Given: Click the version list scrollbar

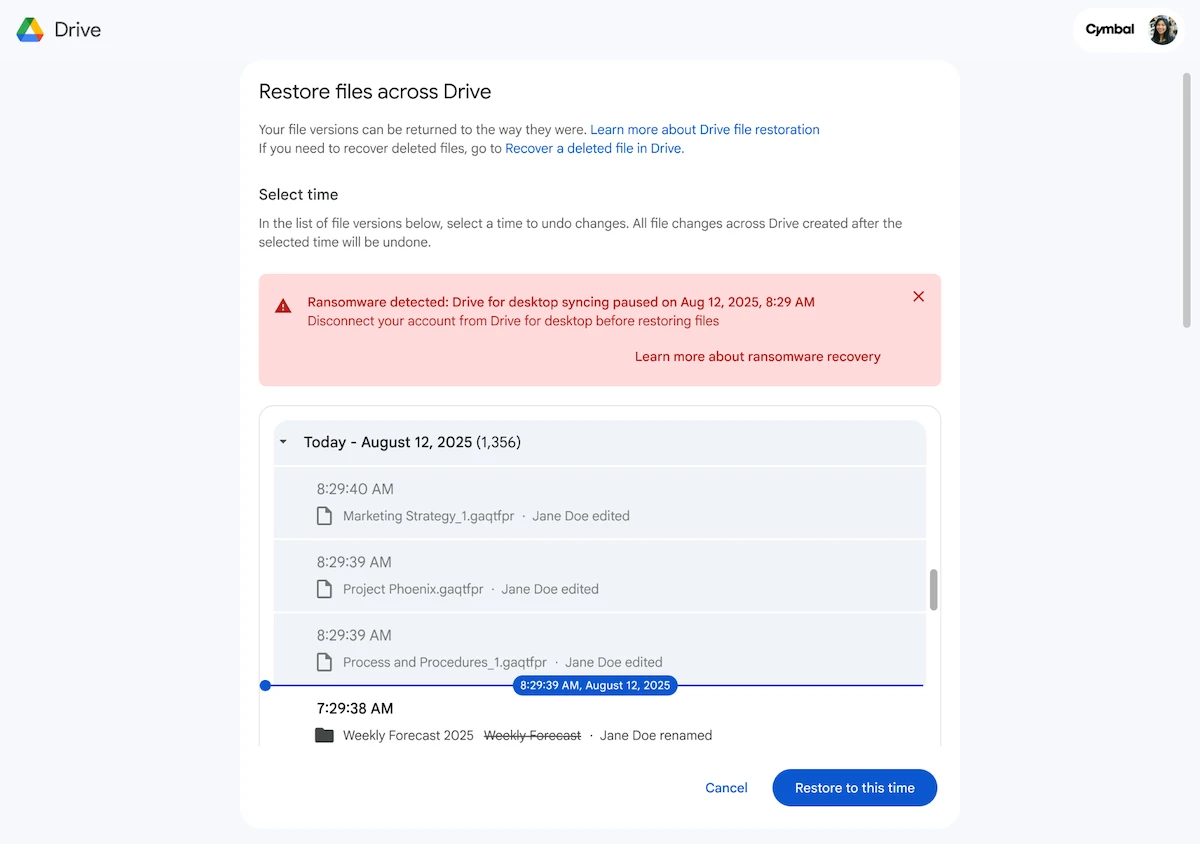Looking at the screenshot, I should [x=932, y=592].
